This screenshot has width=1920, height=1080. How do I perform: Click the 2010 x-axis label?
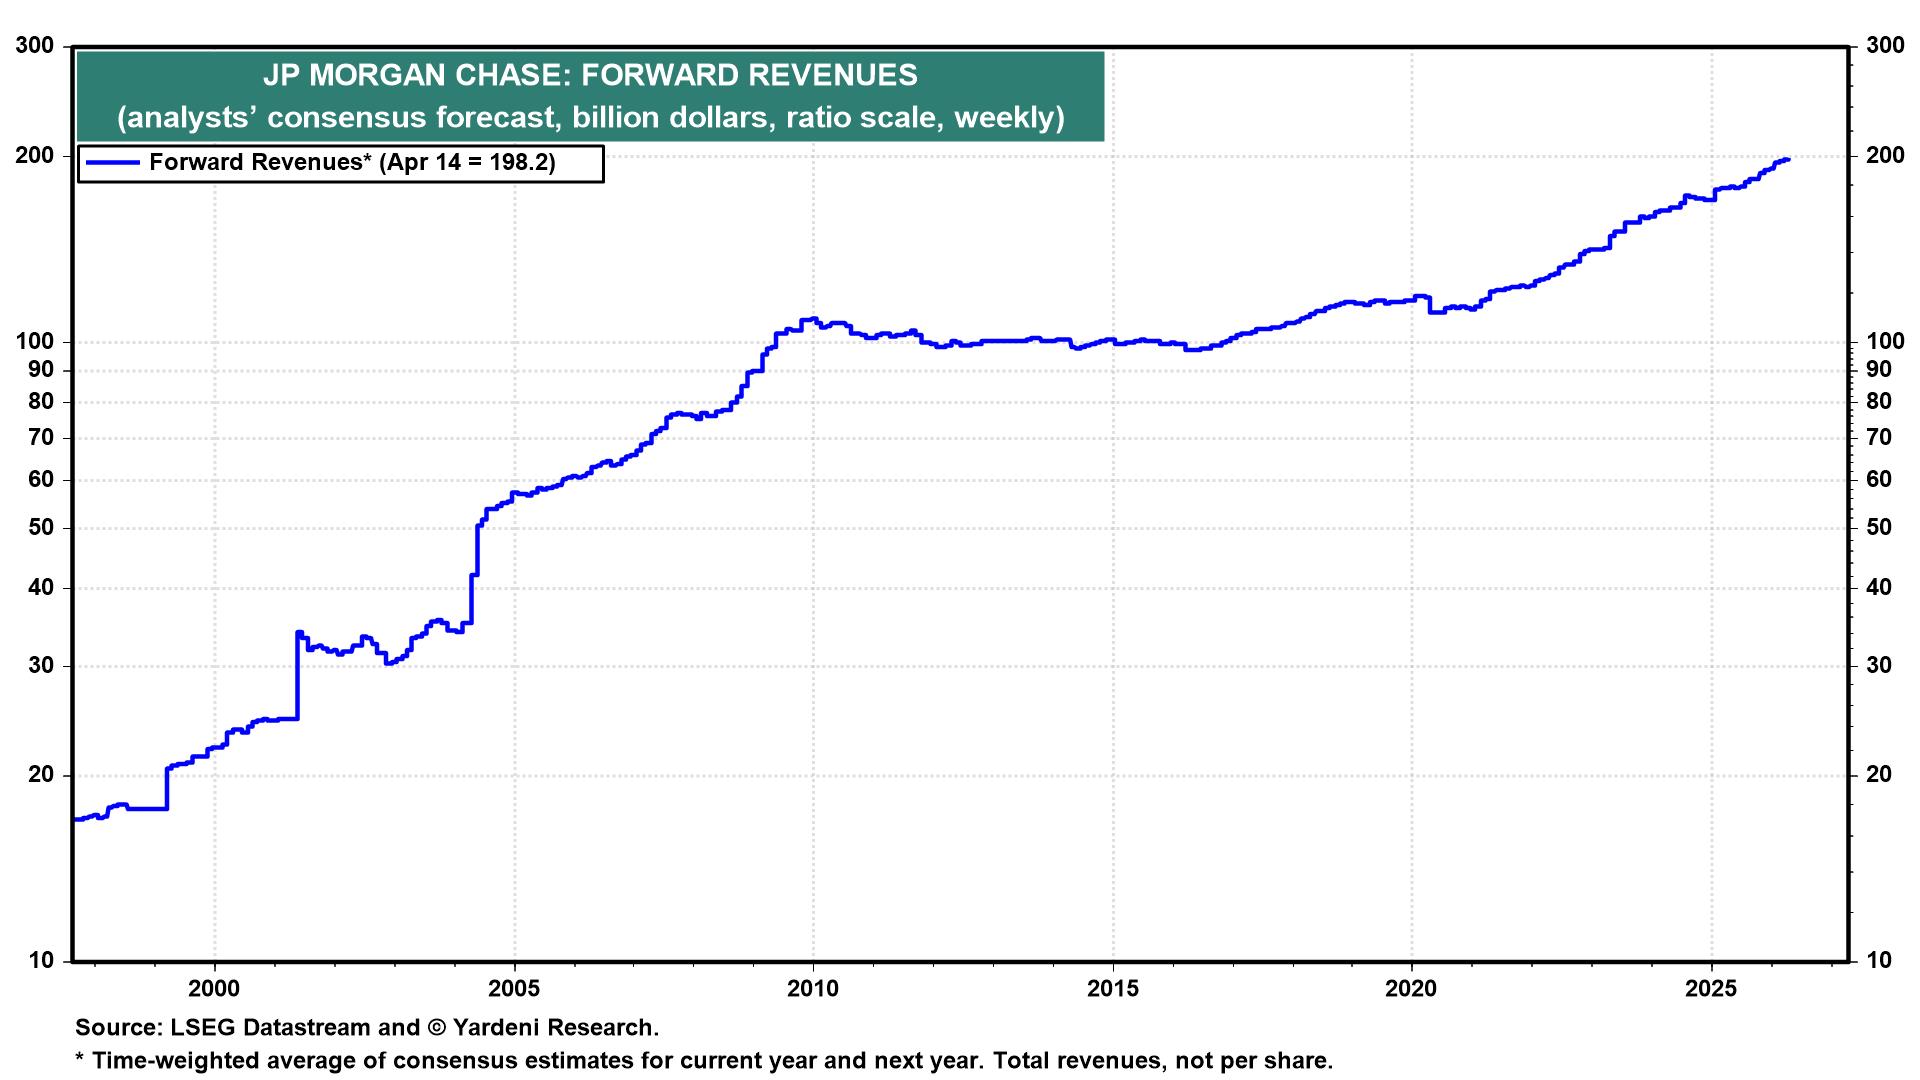812,989
